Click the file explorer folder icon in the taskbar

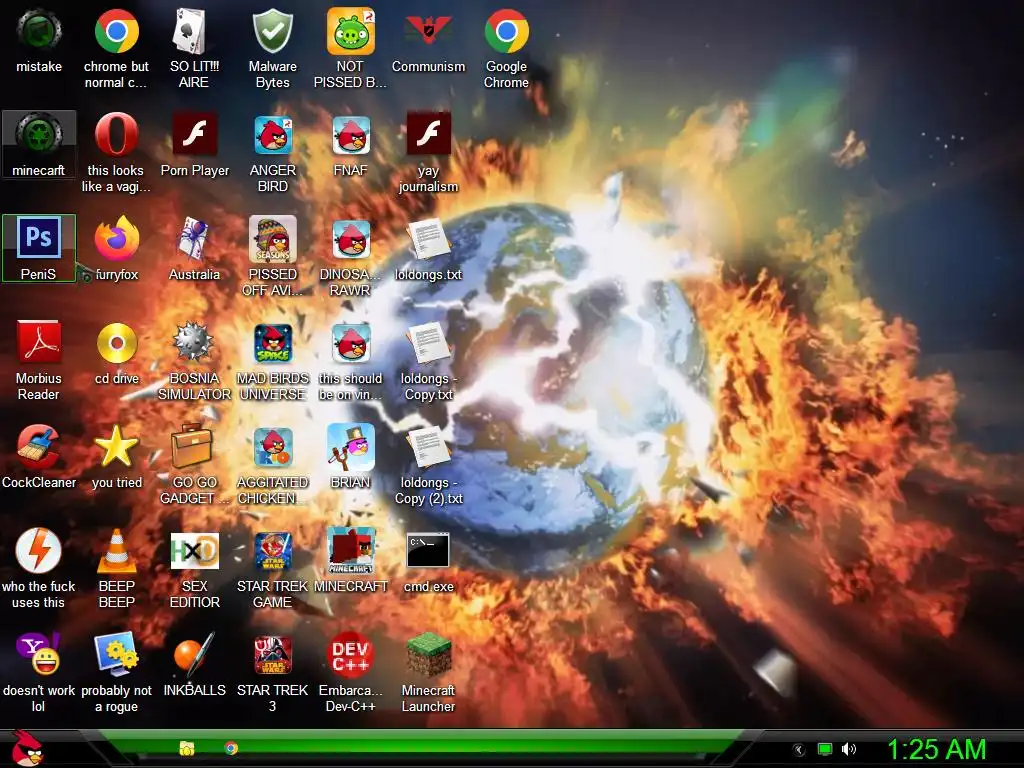(187, 748)
